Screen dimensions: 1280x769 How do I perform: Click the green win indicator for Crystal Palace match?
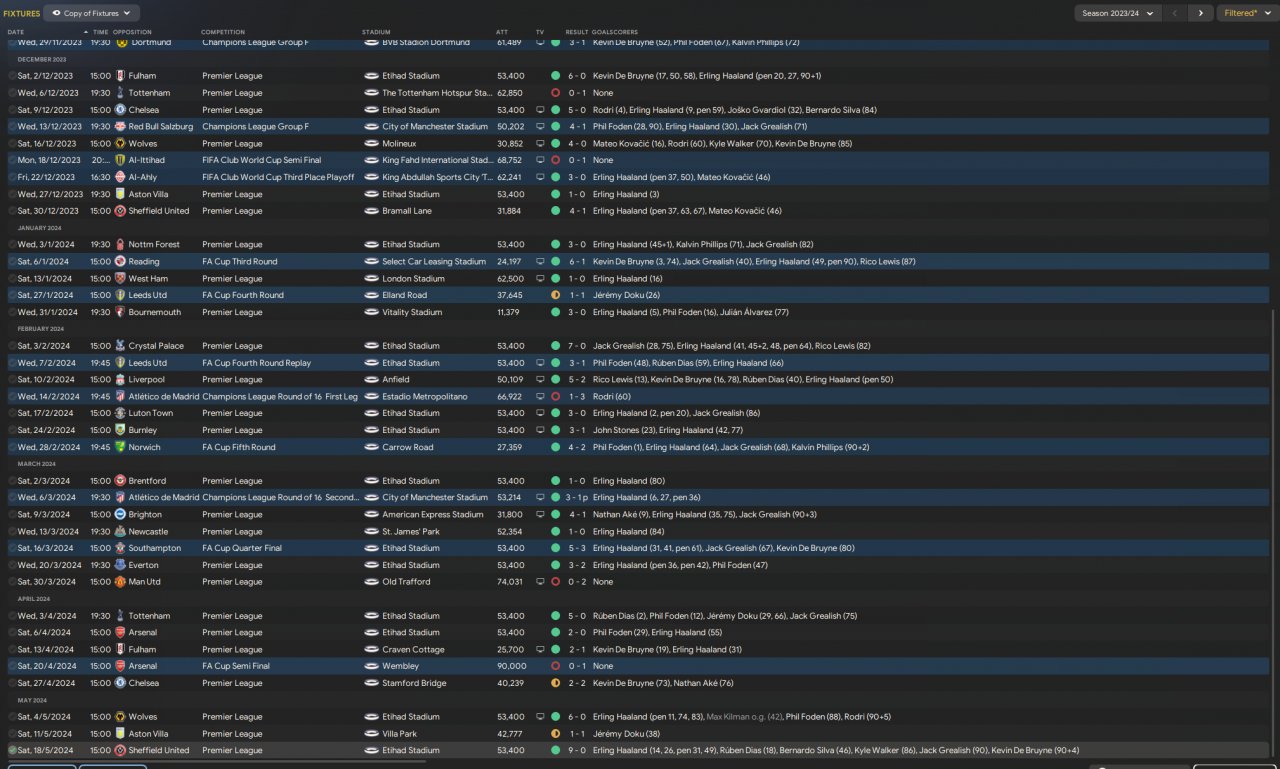555,346
